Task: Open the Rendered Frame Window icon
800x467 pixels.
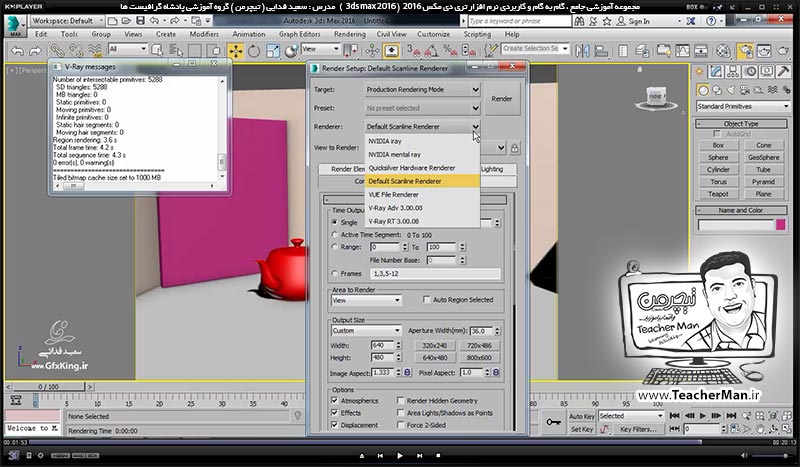Action: point(764,51)
